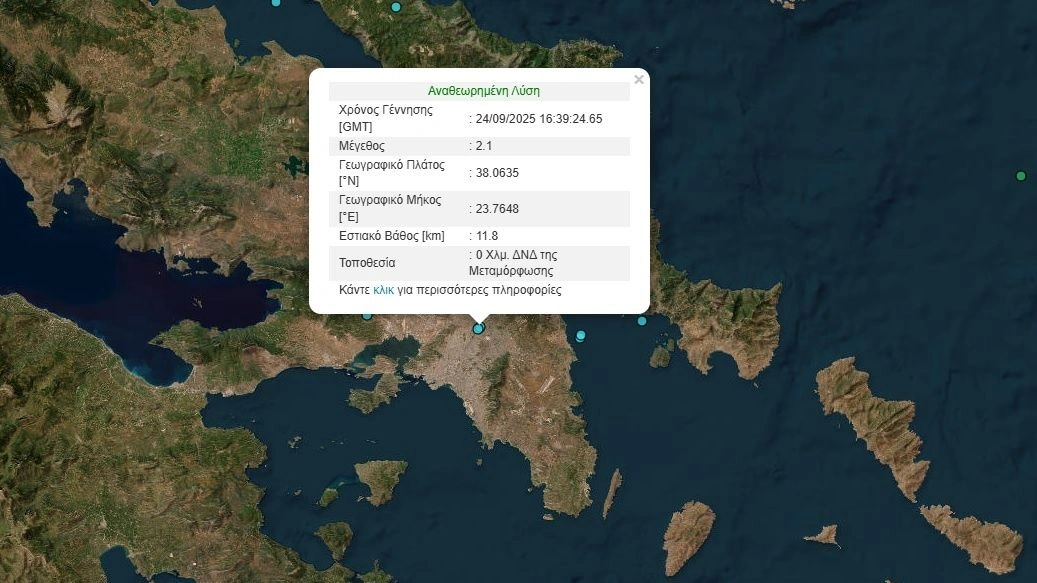The height and width of the screenshot is (583, 1037).
Task: Click the 'Μέγεθος' row label
Action: coord(362,146)
